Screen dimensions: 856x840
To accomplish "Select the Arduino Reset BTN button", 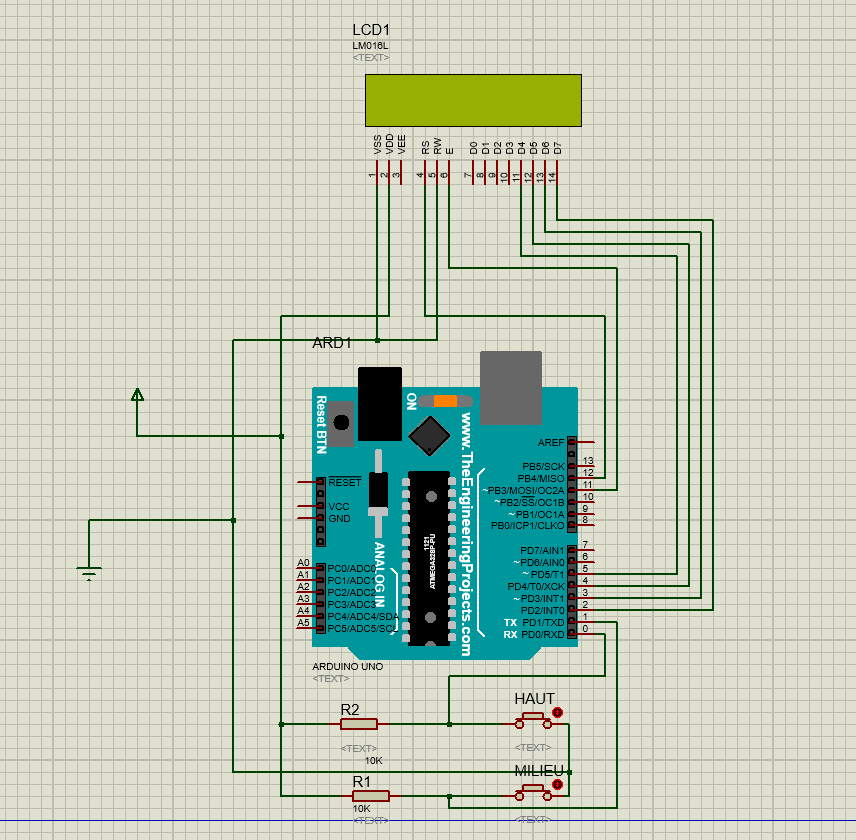I will (341, 423).
